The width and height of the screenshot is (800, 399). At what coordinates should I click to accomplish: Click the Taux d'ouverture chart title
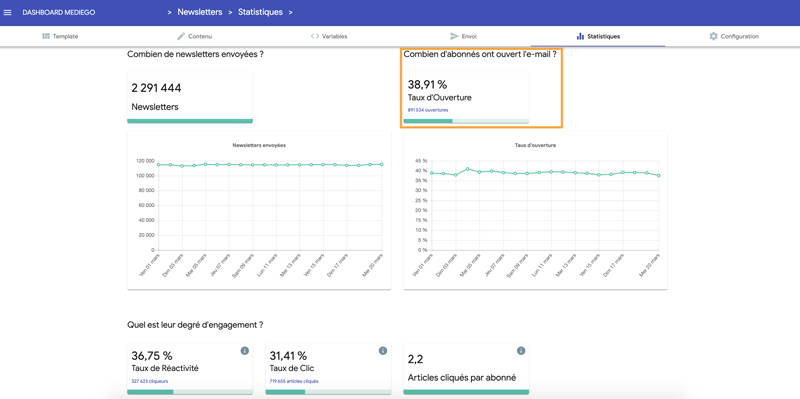click(x=535, y=145)
